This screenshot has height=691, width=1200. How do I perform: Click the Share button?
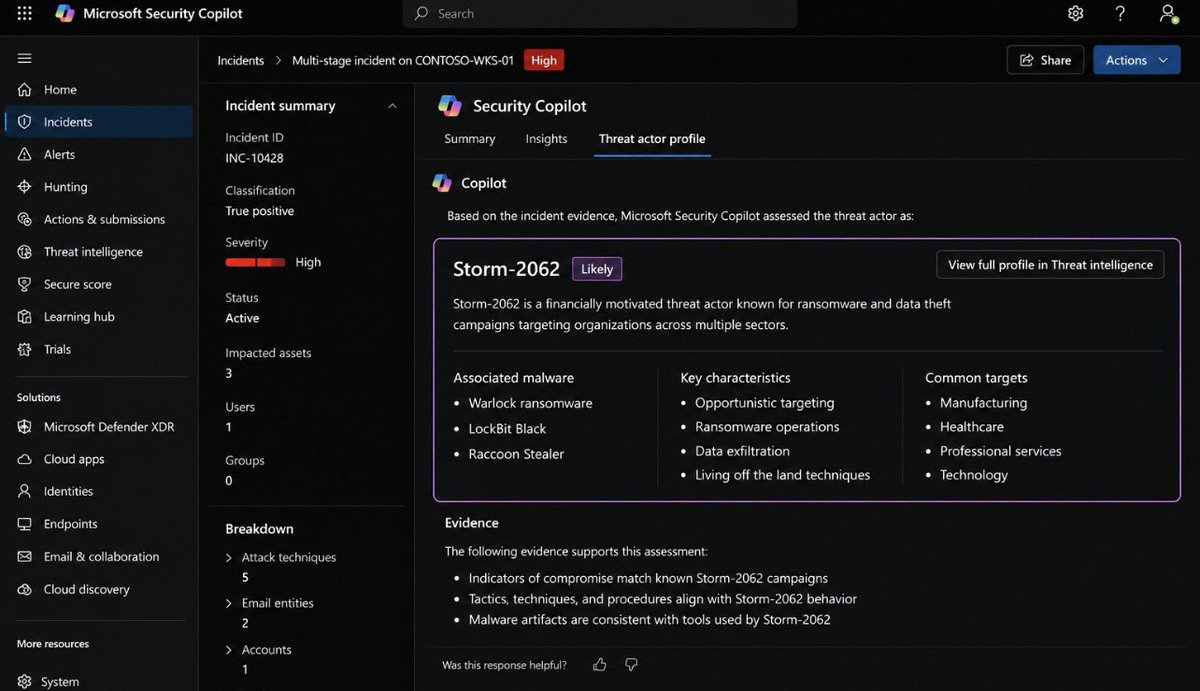(1045, 60)
